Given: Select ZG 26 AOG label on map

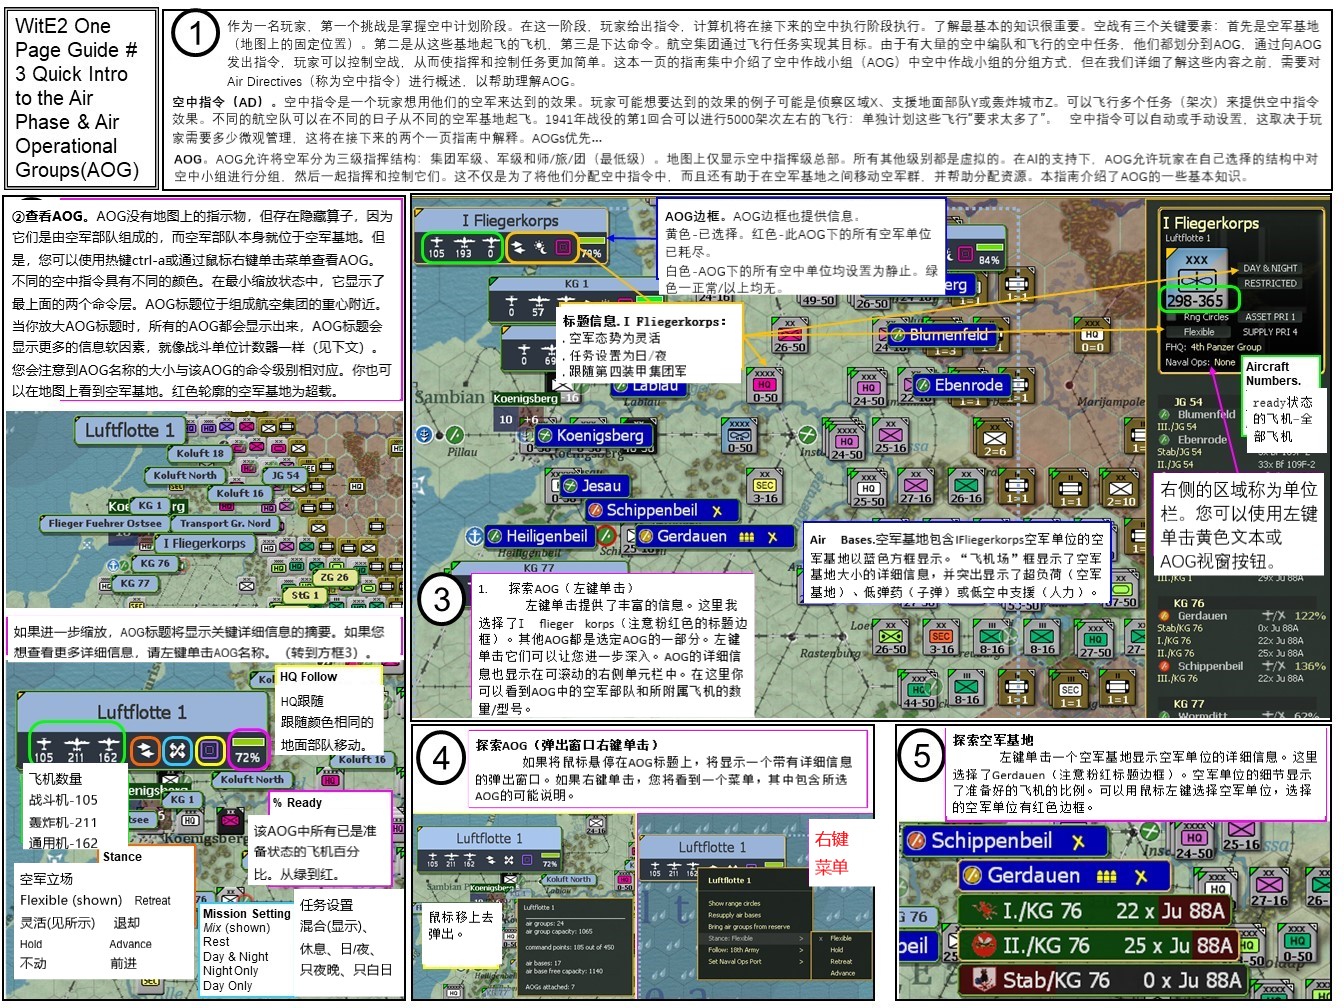Looking at the screenshot, I should point(334,577).
